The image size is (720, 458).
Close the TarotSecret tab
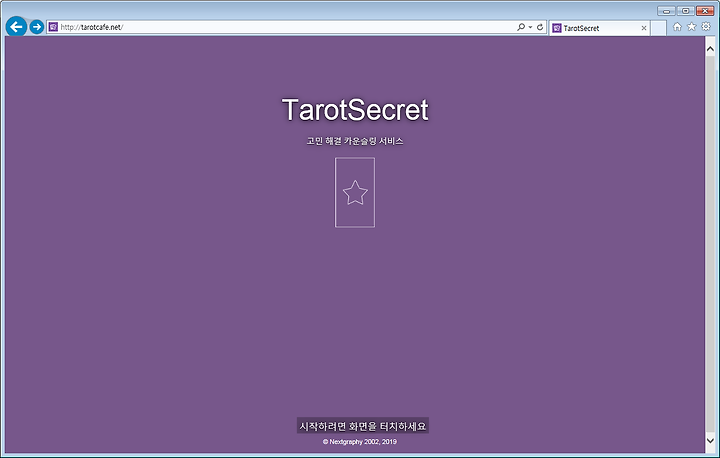(x=644, y=28)
